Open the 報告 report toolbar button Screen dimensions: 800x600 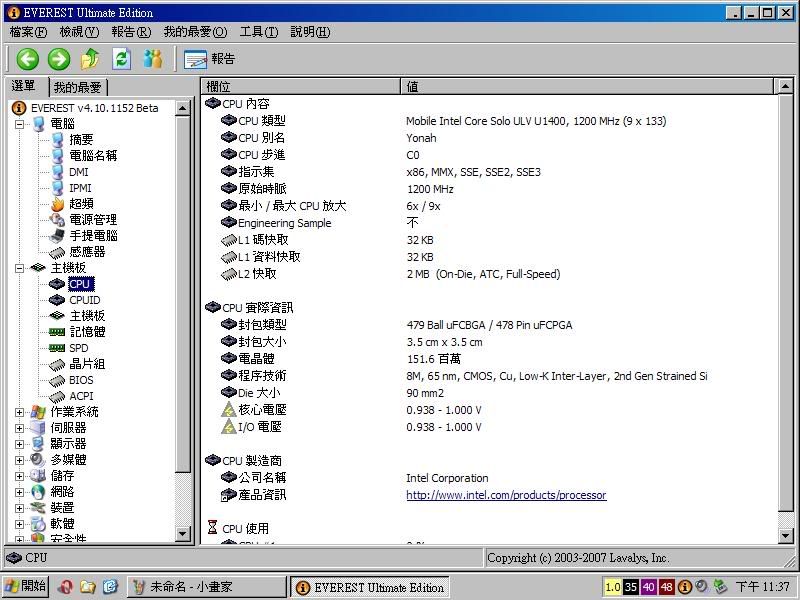[209, 59]
